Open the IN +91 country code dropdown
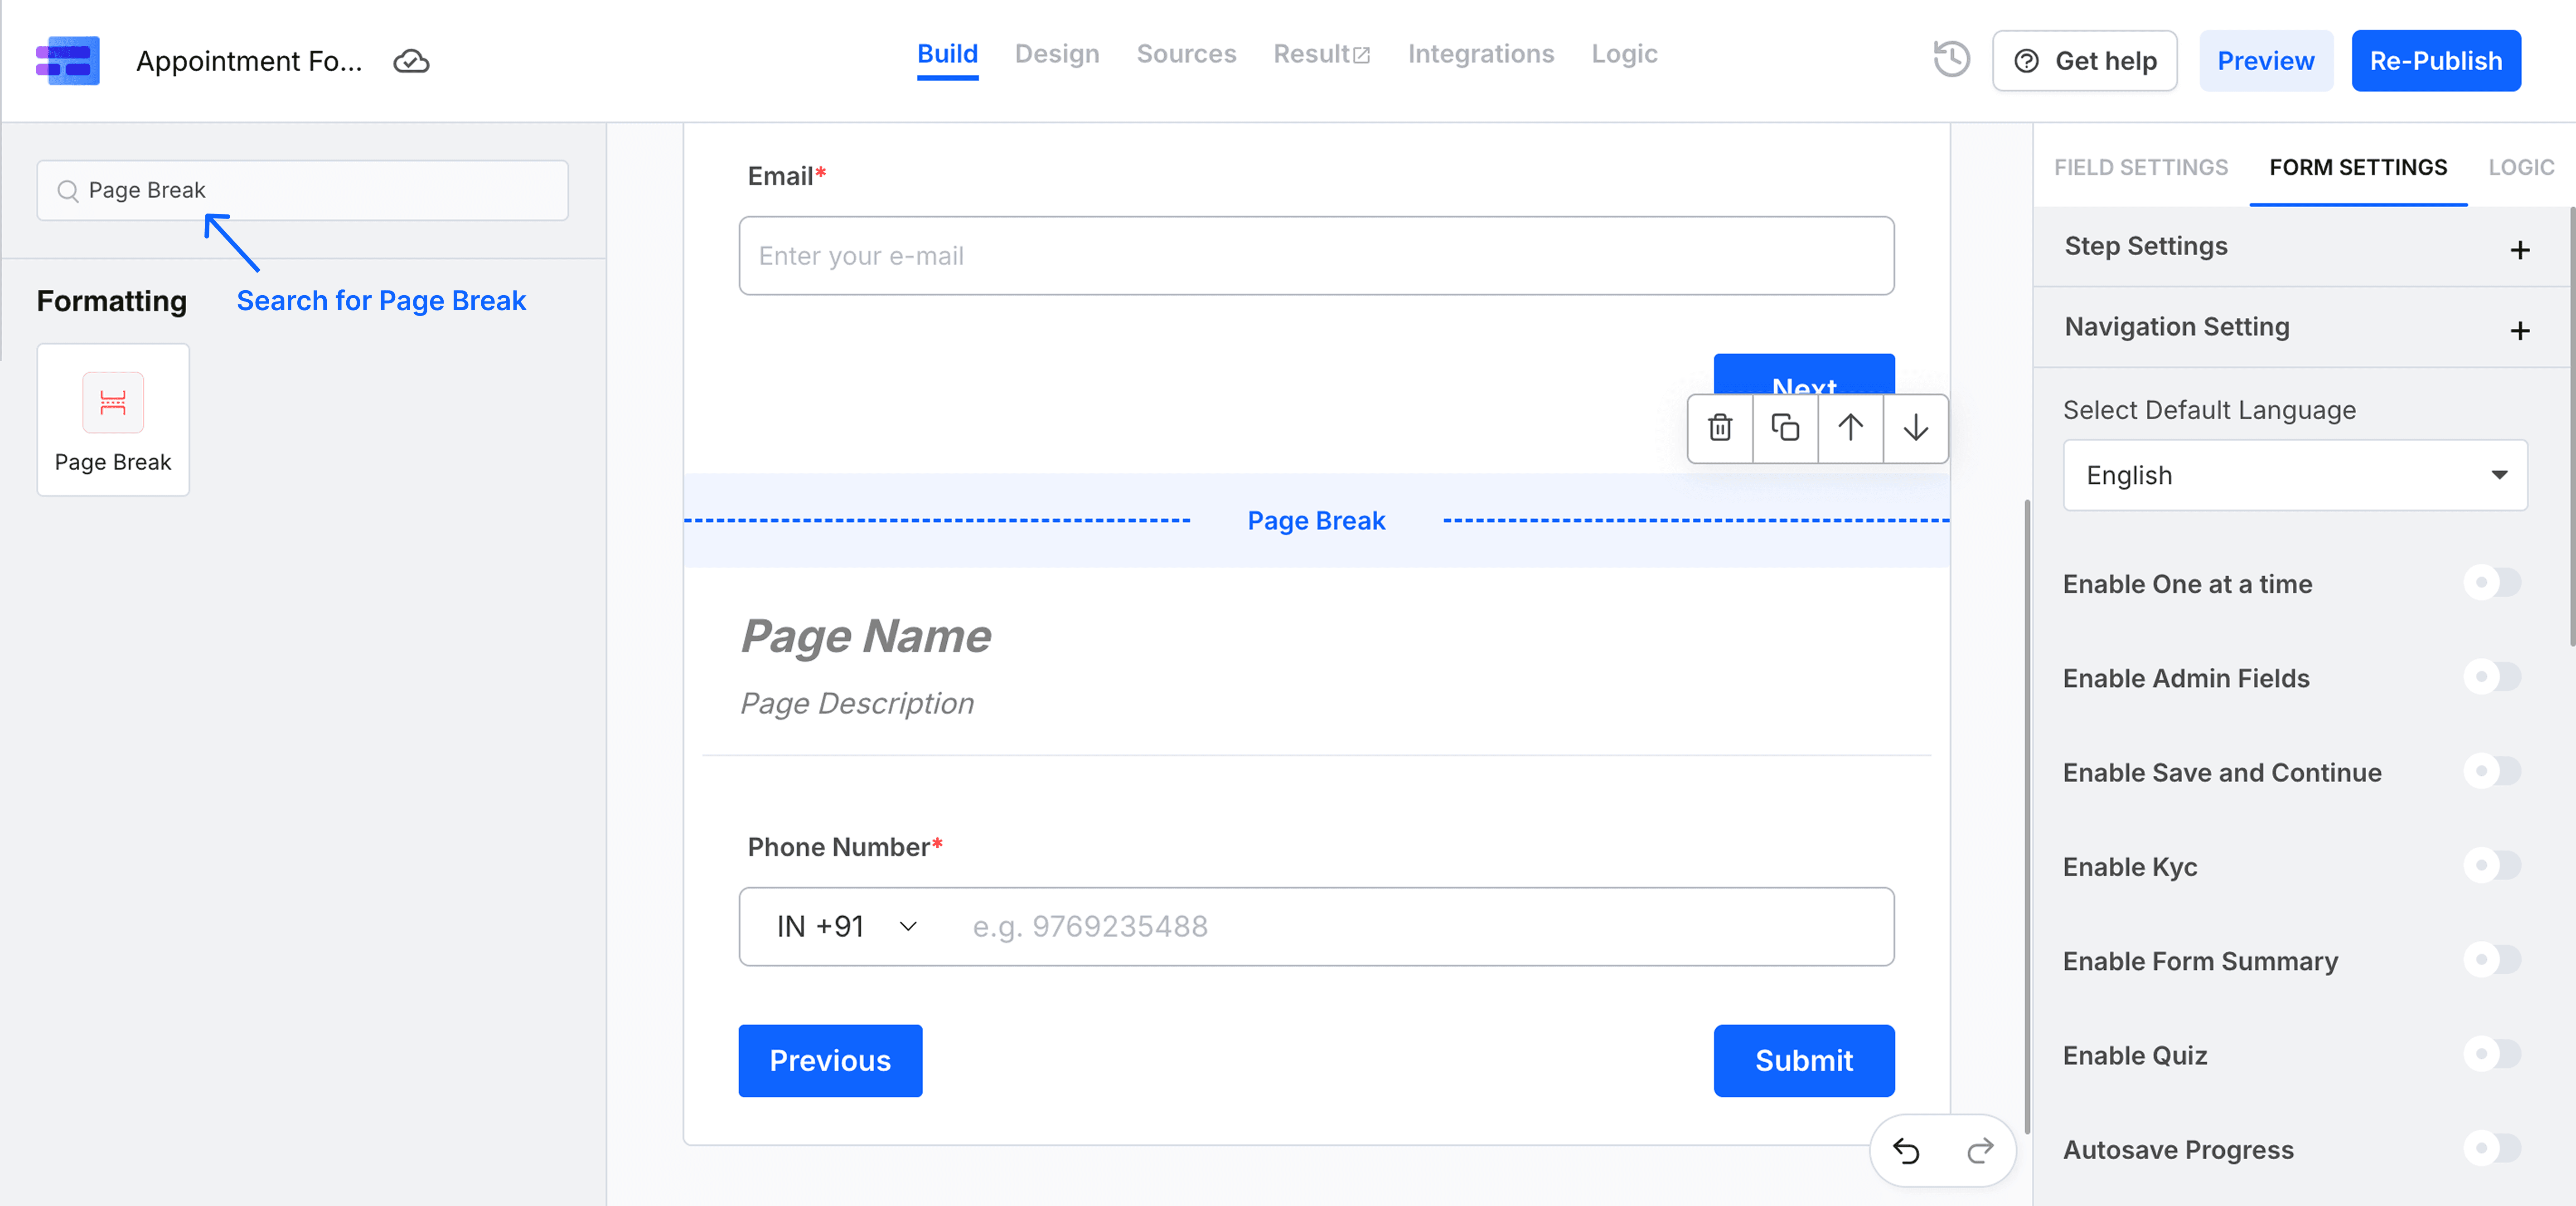 tap(846, 927)
